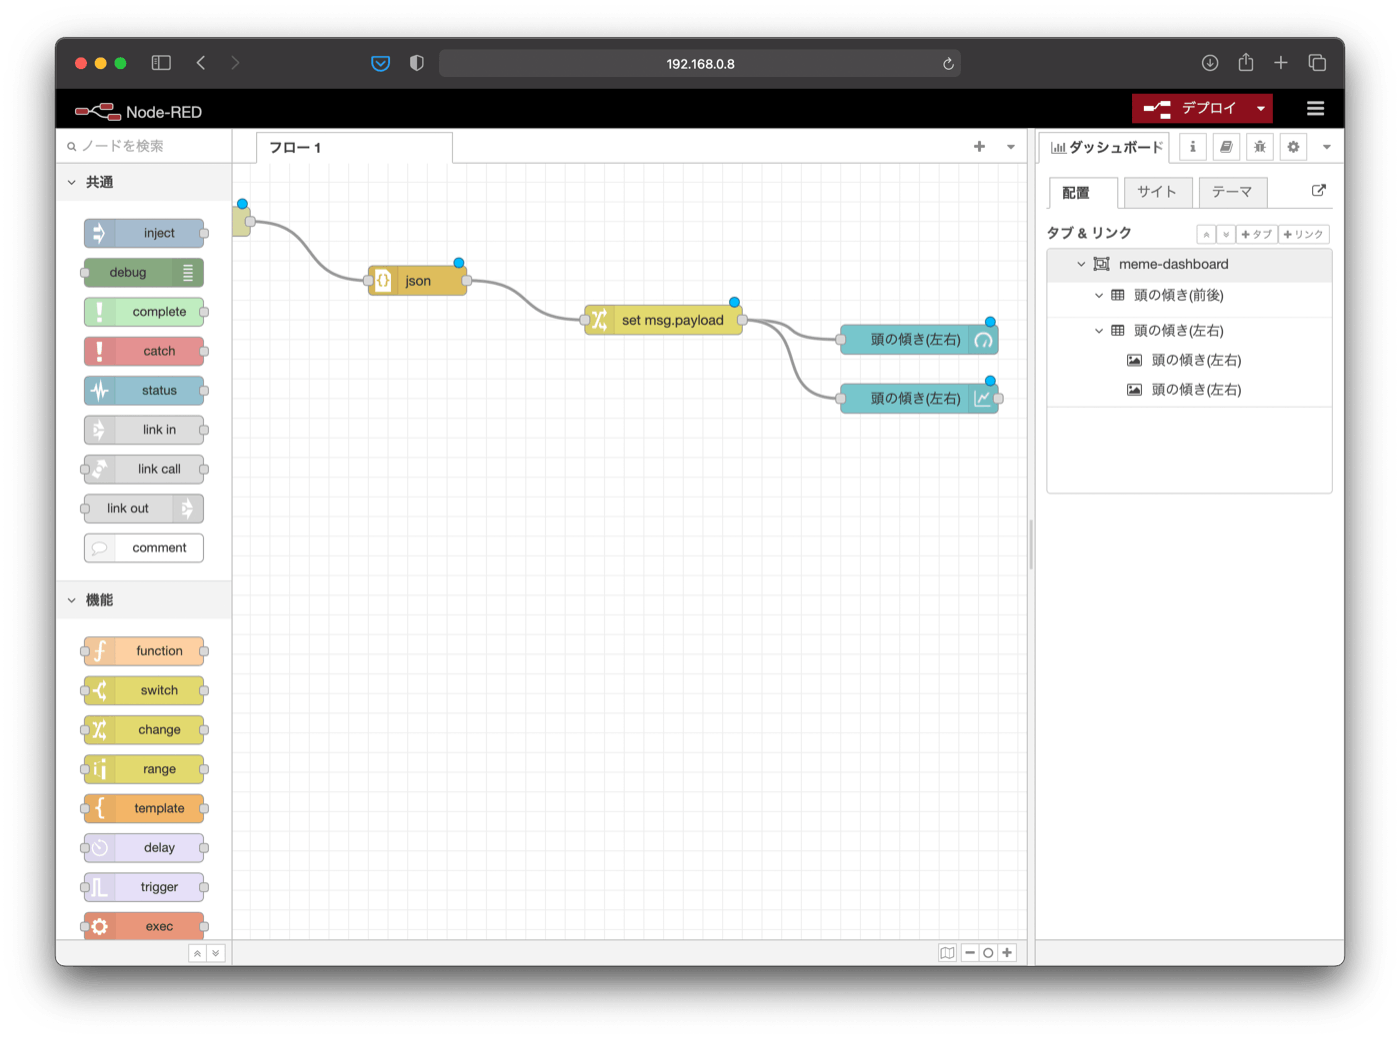
Task: Select the change node in palette
Action: (144, 730)
